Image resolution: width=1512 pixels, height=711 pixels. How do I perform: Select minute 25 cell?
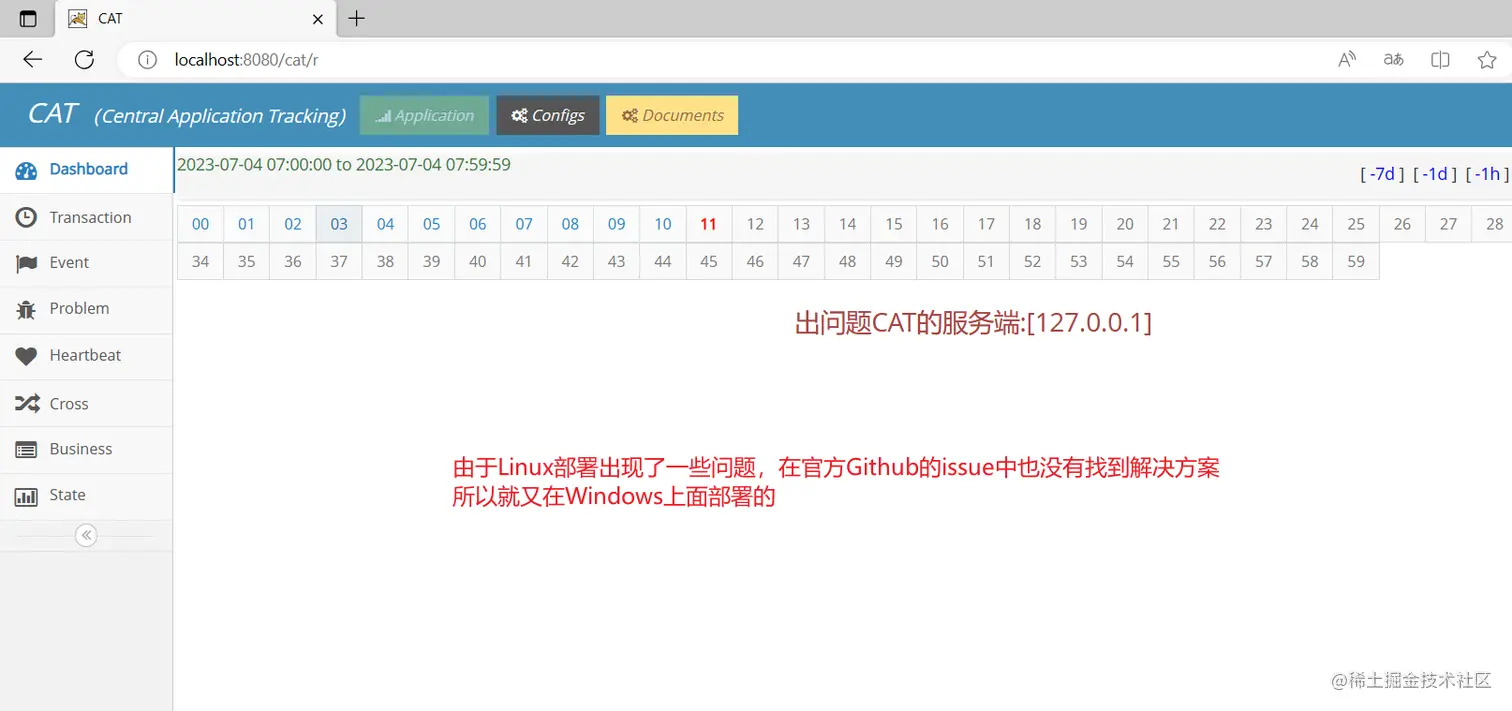(1356, 224)
